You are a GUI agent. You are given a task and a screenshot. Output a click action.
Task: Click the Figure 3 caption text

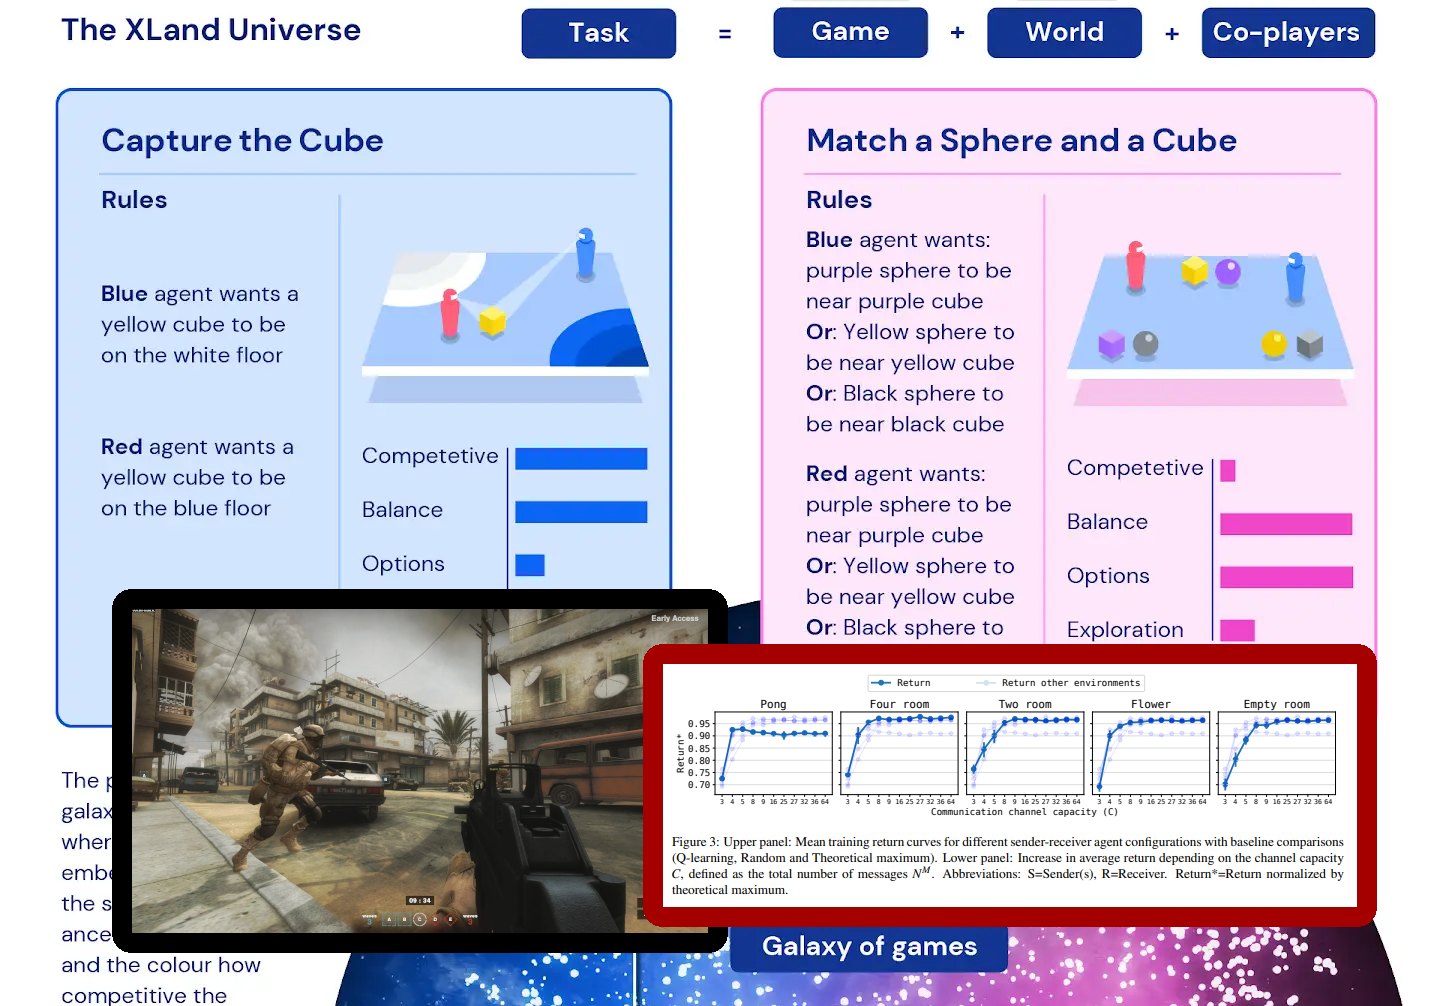point(1008,866)
